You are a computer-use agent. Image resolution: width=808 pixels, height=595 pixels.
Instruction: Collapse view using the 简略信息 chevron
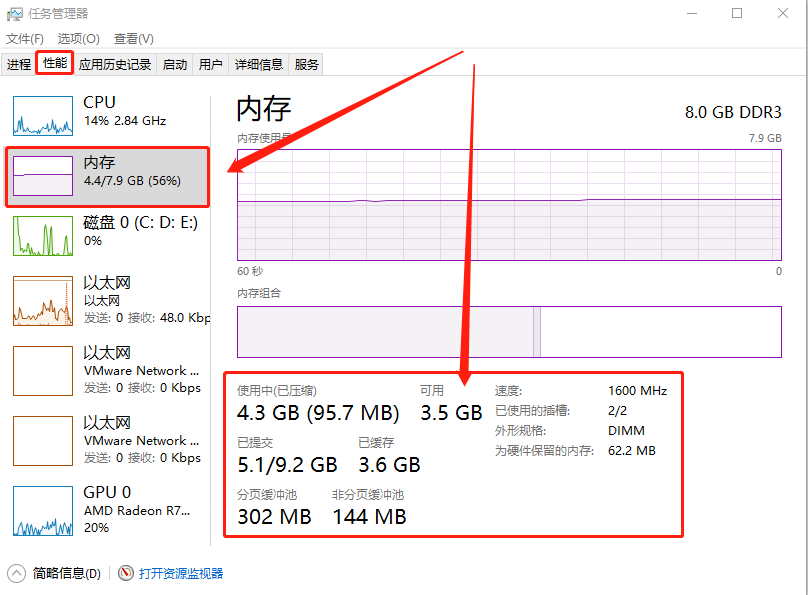[x=17, y=573]
